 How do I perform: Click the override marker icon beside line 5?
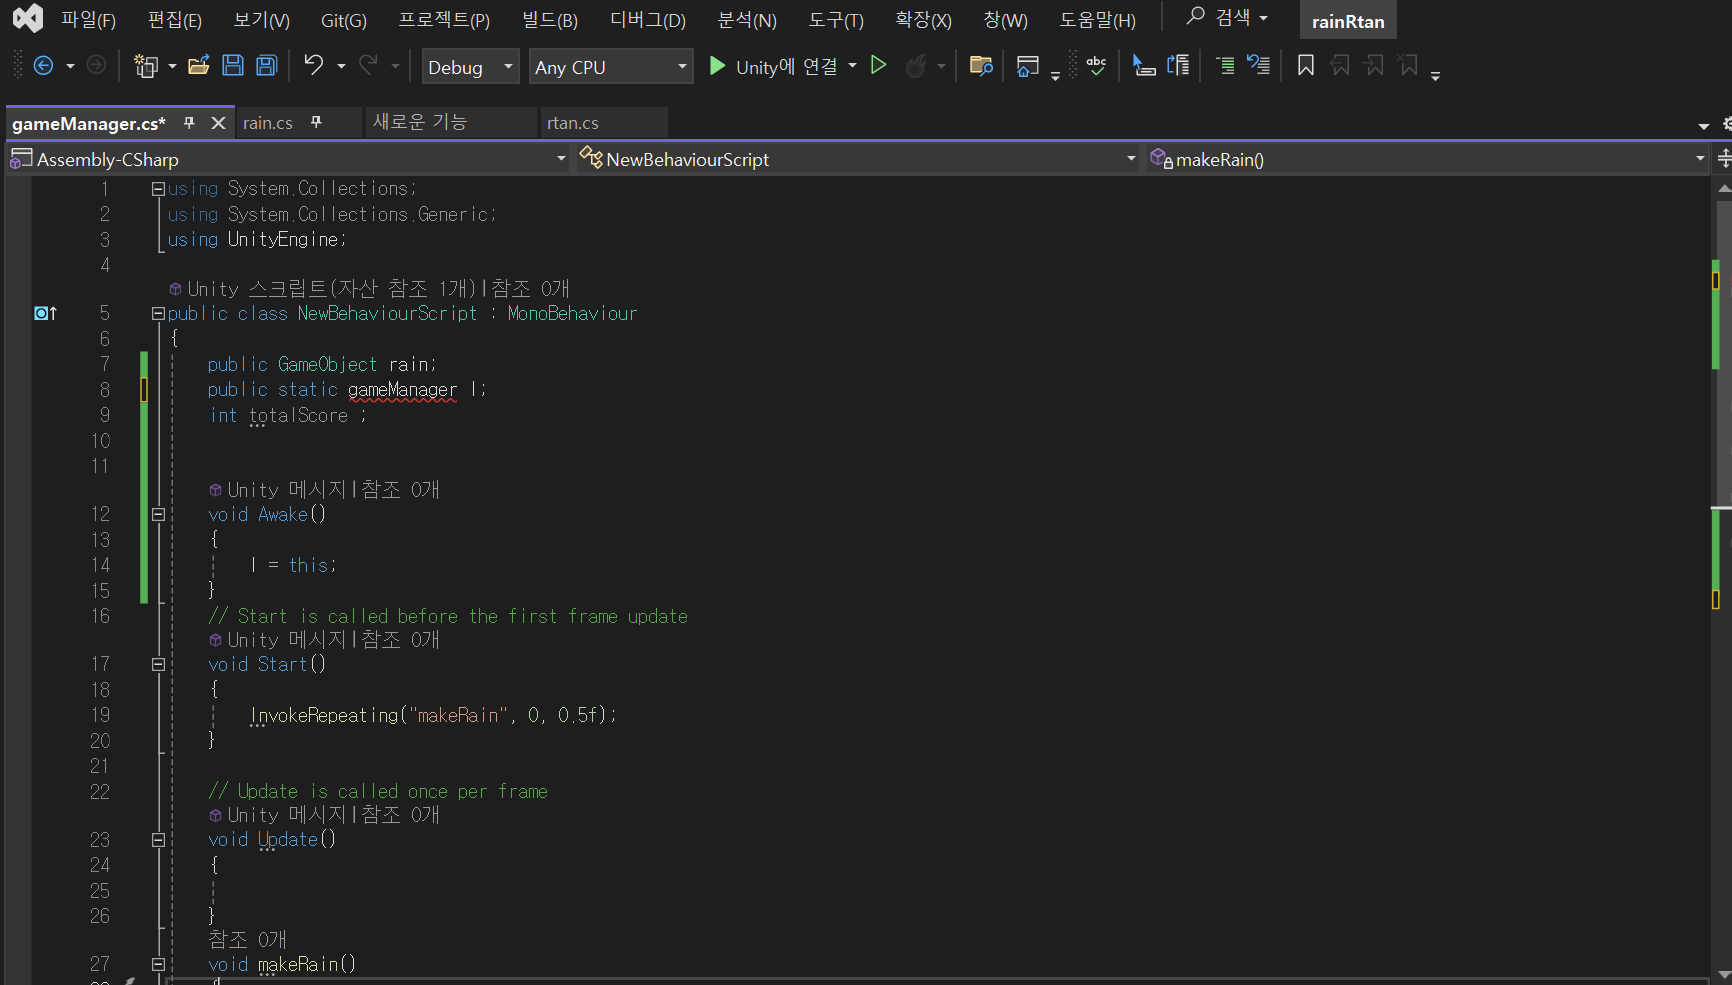tap(45, 313)
